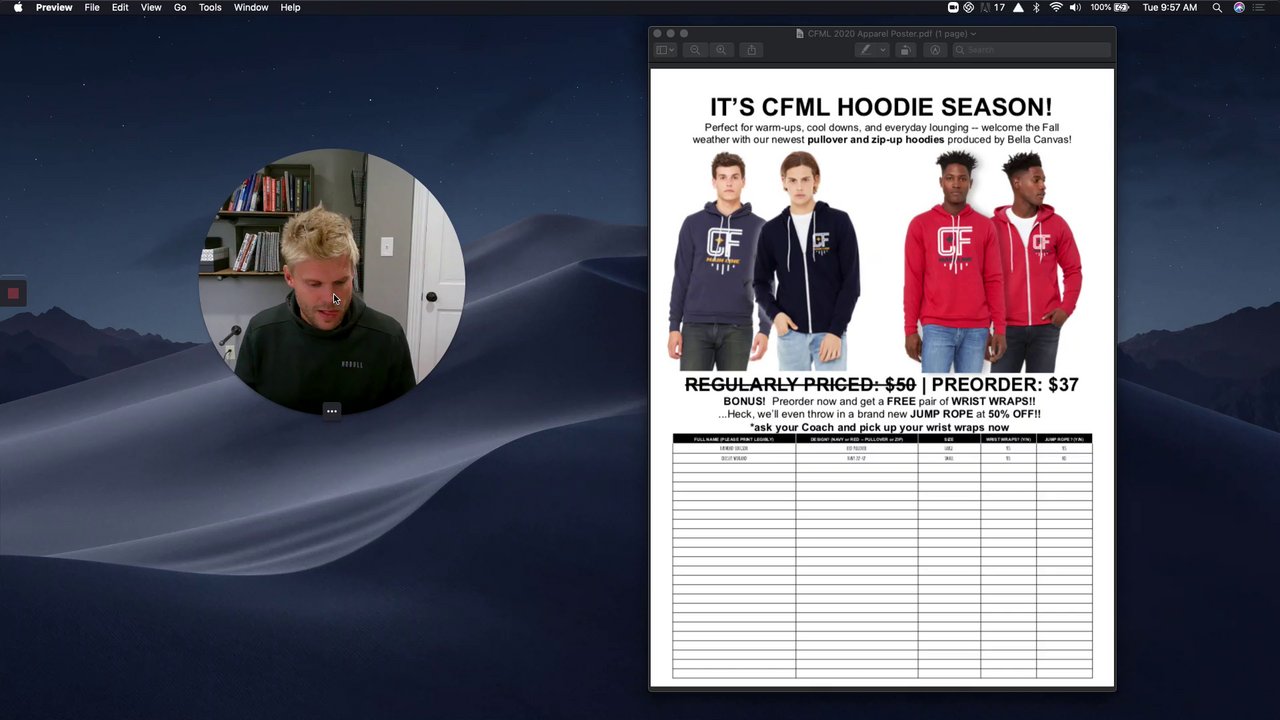The width and height of the screenshot is (1280, 720).
Task: Click the navy zip-up hoodie photo
Action: click(x=806, y=262)
